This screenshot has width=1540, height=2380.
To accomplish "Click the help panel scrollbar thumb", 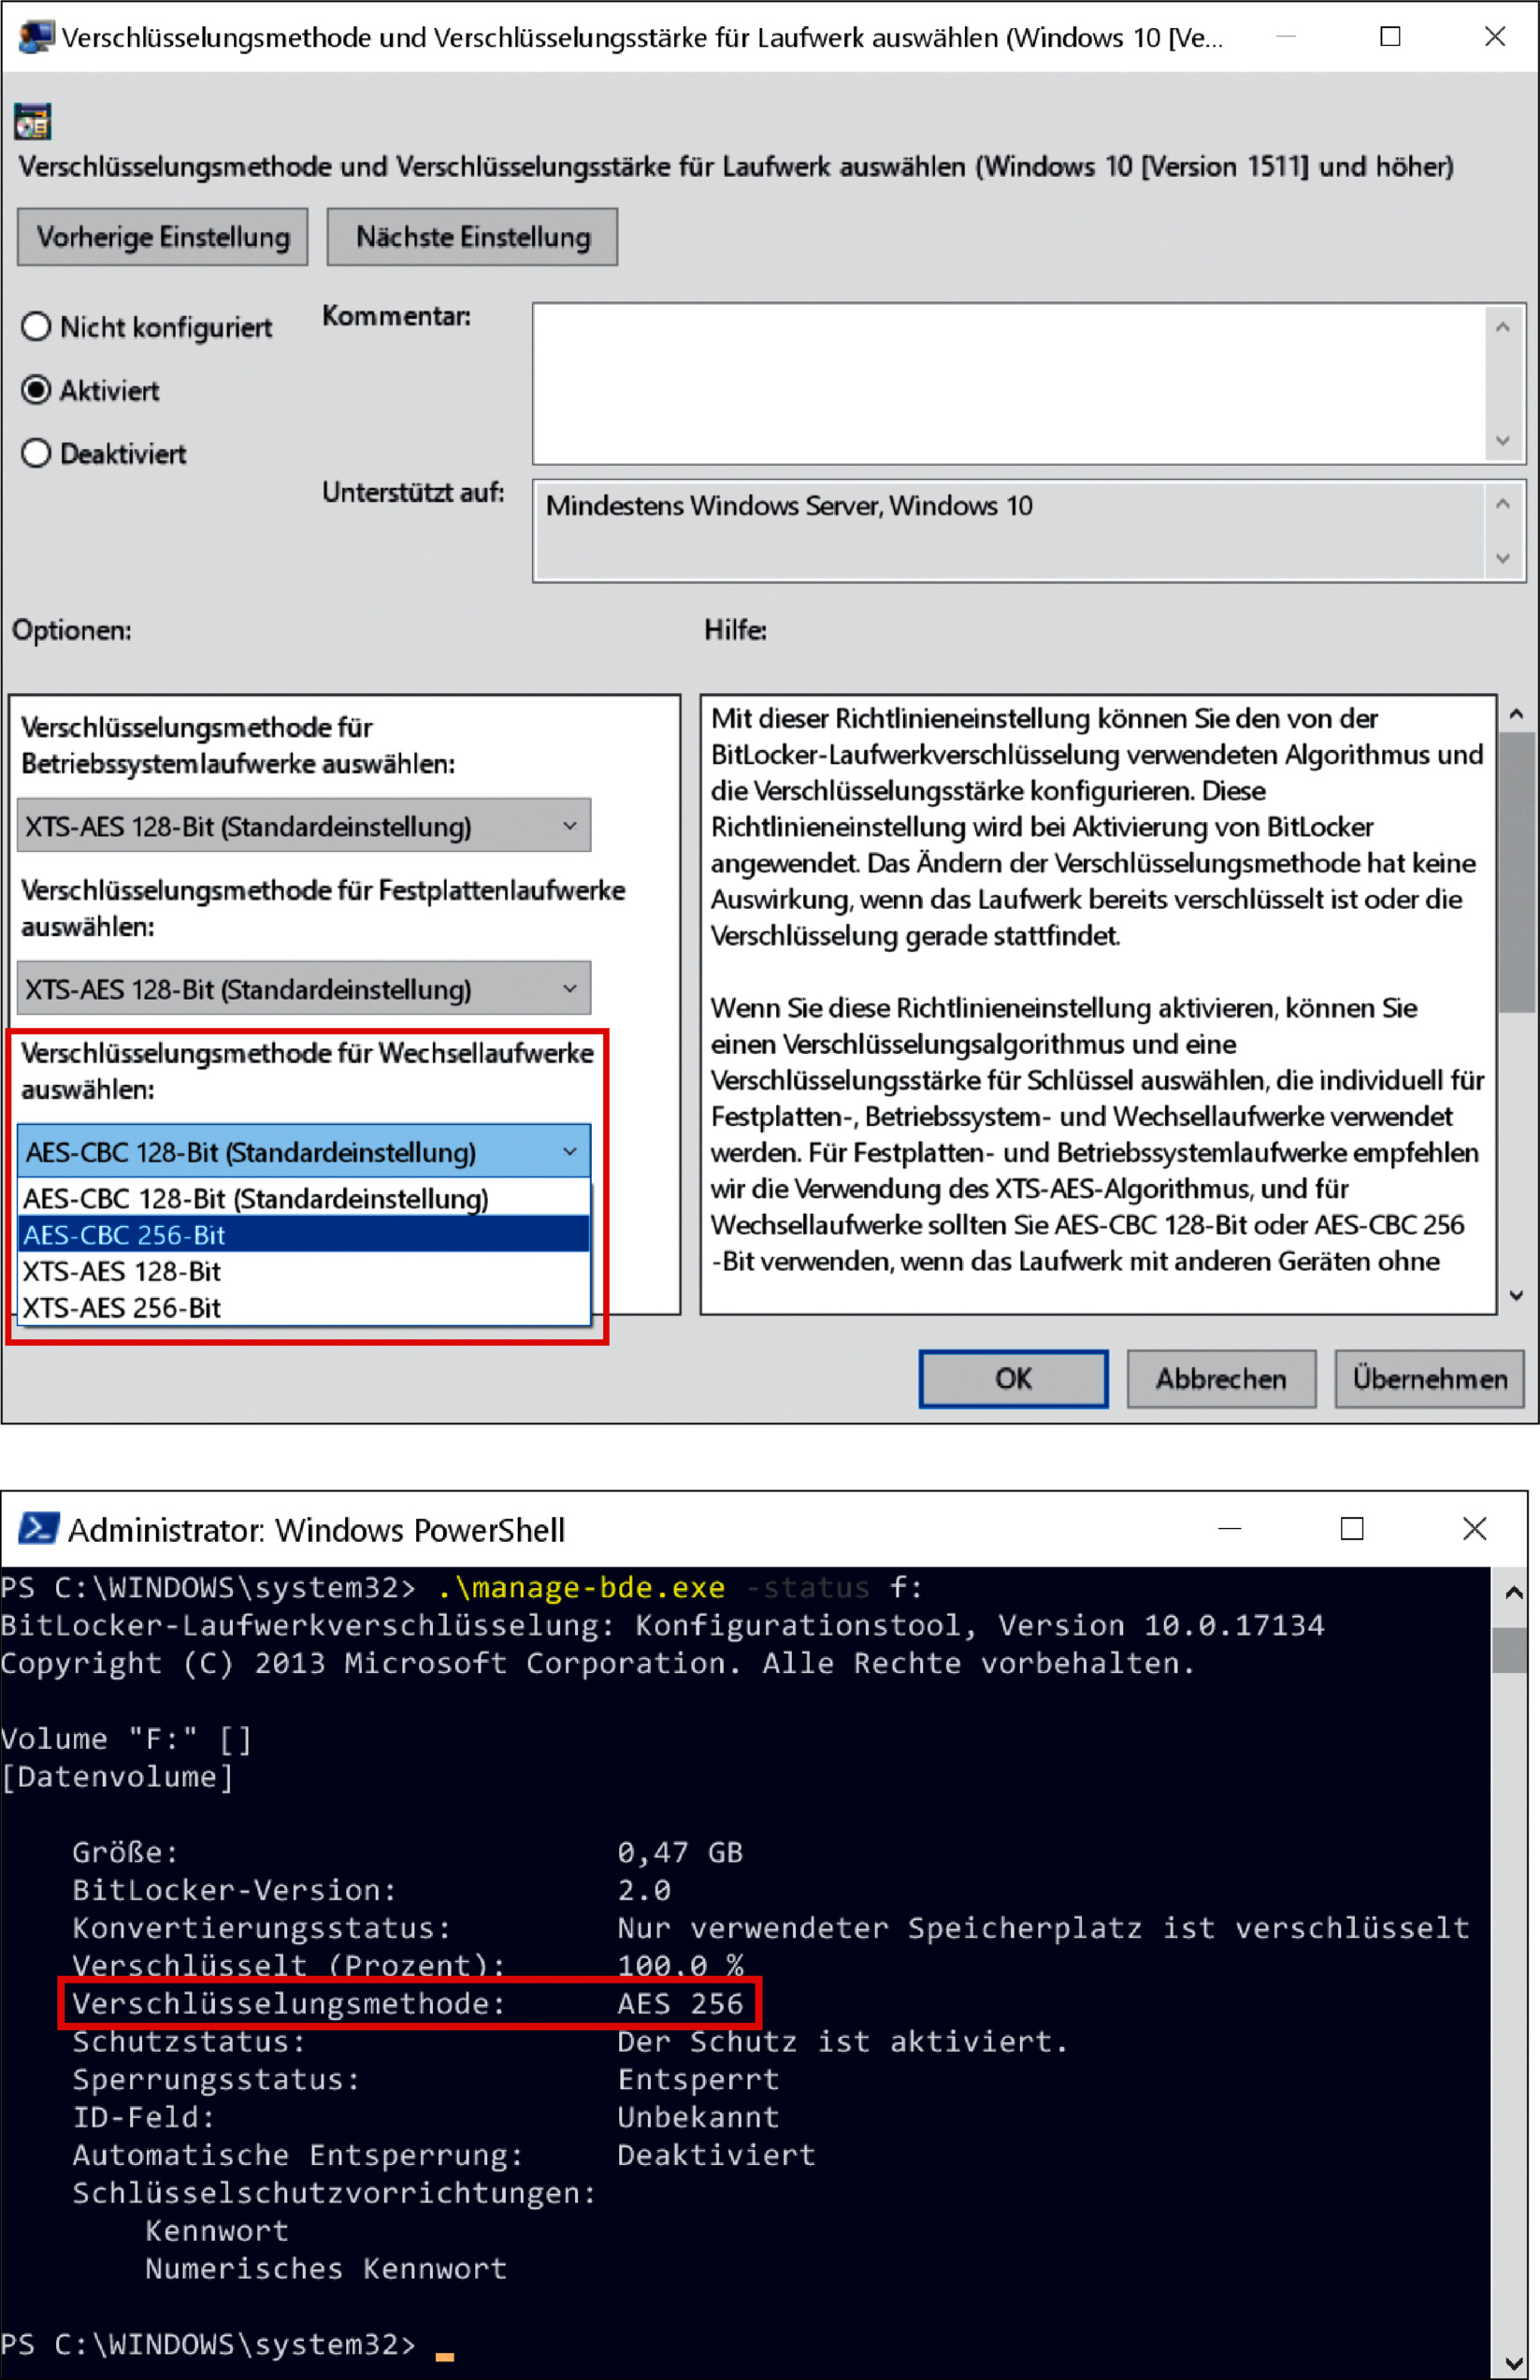I will pos(1516,870).
